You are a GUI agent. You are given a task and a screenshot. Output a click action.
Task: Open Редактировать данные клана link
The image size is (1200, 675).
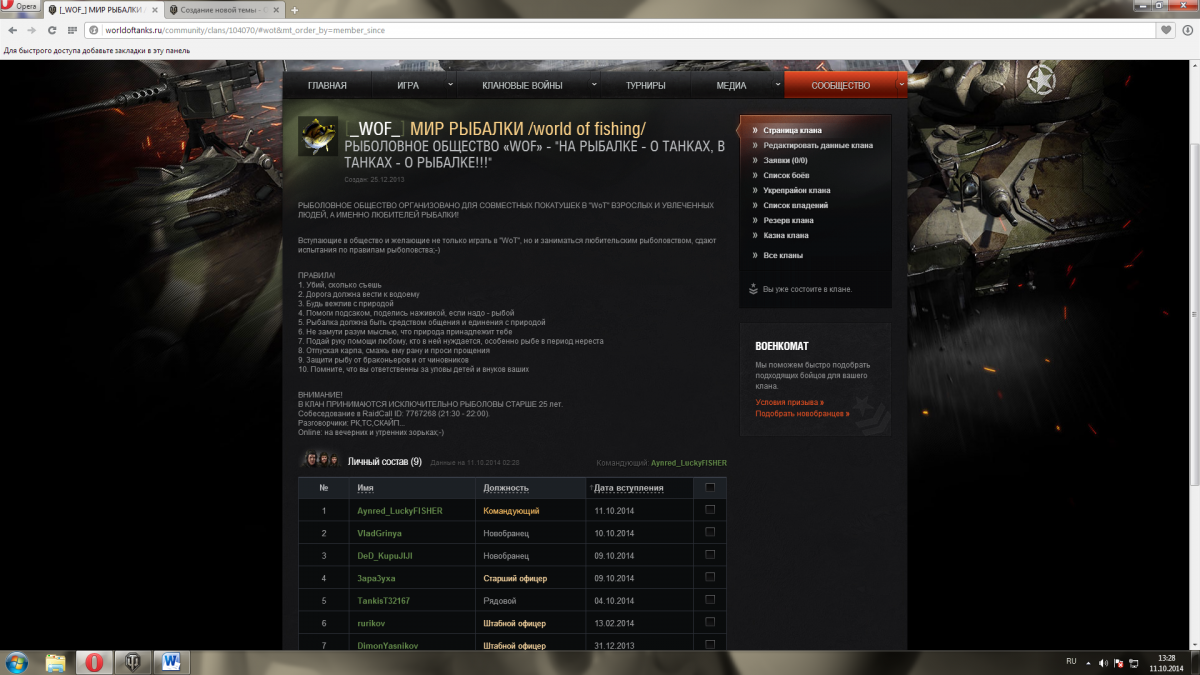pyautogui.click(x=817, y=145)
